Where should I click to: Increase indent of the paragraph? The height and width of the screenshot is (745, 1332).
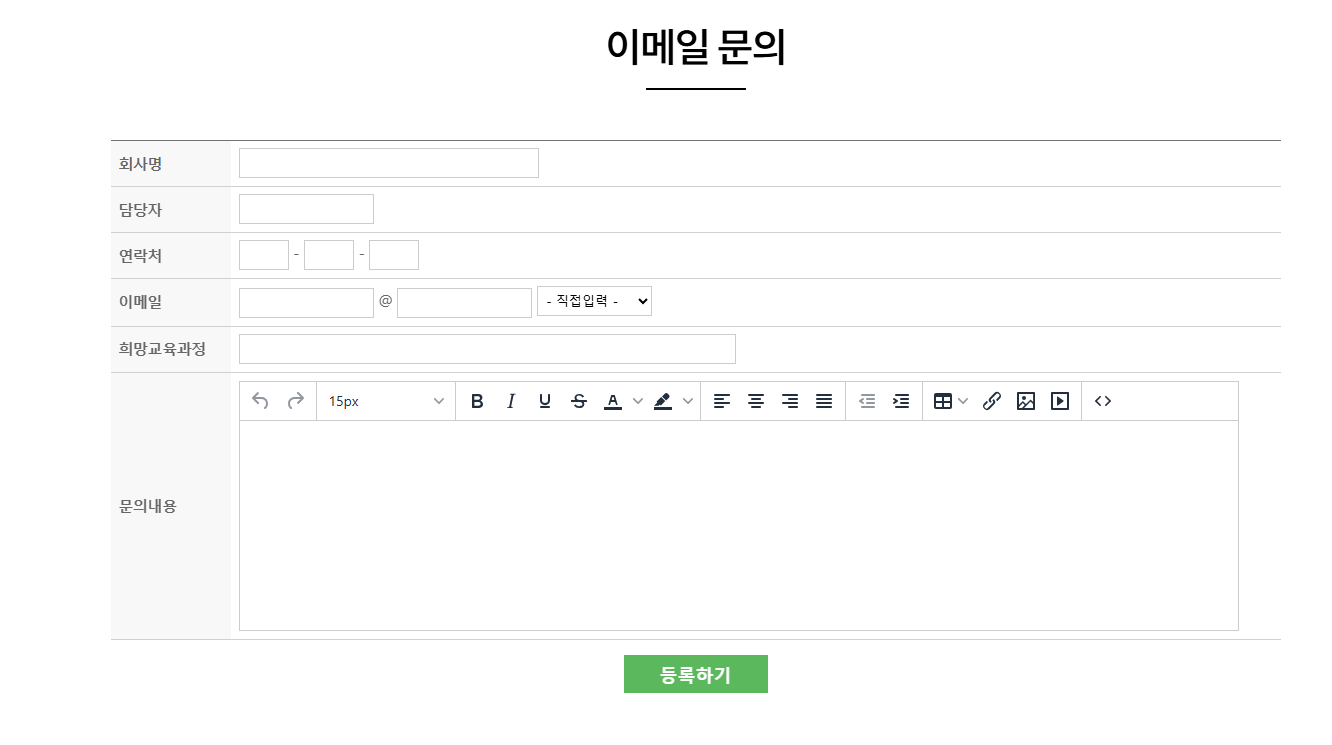[901, 401]
